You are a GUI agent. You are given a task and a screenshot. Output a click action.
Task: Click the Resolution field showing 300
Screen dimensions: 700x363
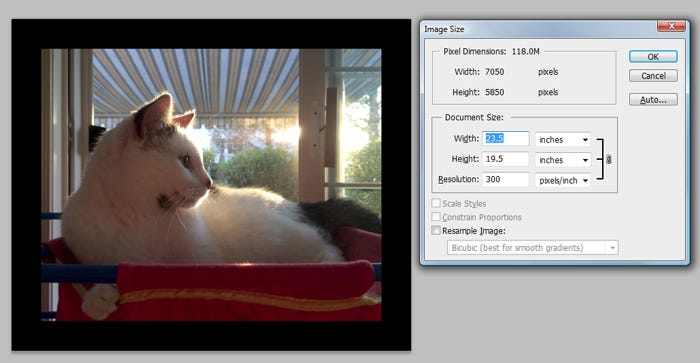(506, 179)
